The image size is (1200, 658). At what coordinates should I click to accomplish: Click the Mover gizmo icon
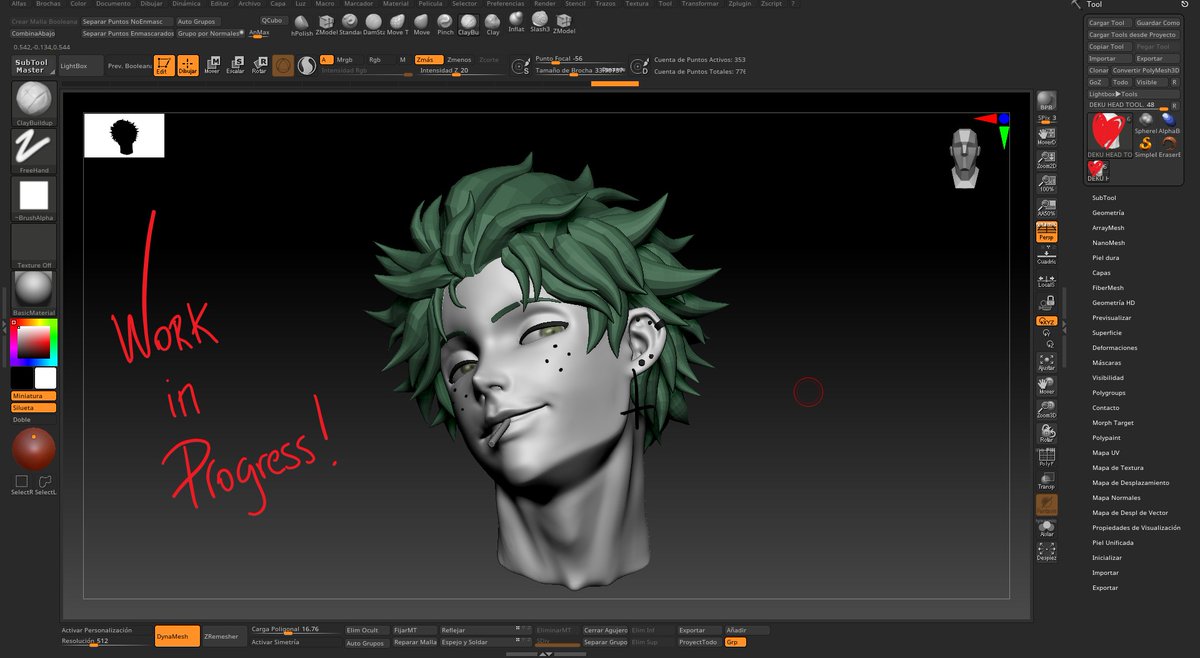[x=212, y=65]
